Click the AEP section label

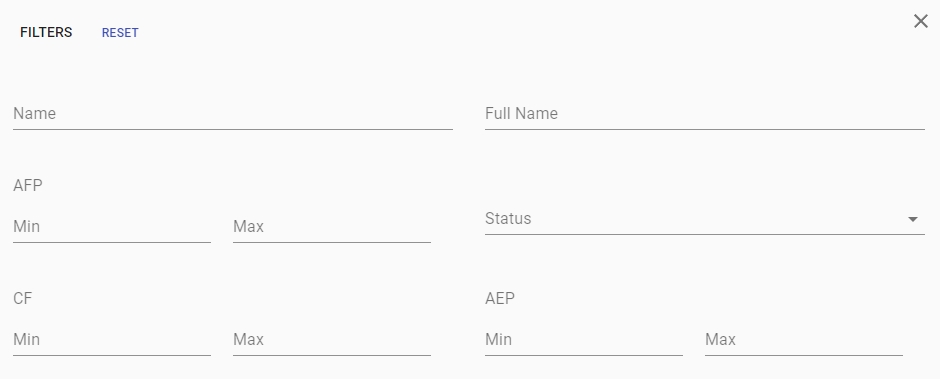click(x=499, y=298)
